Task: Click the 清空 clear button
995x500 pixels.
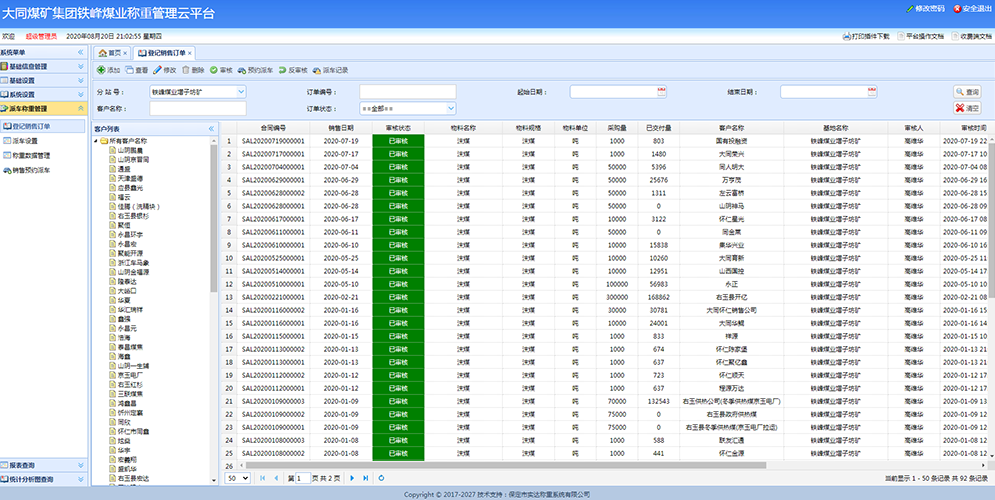Action: tap(966, 107)
